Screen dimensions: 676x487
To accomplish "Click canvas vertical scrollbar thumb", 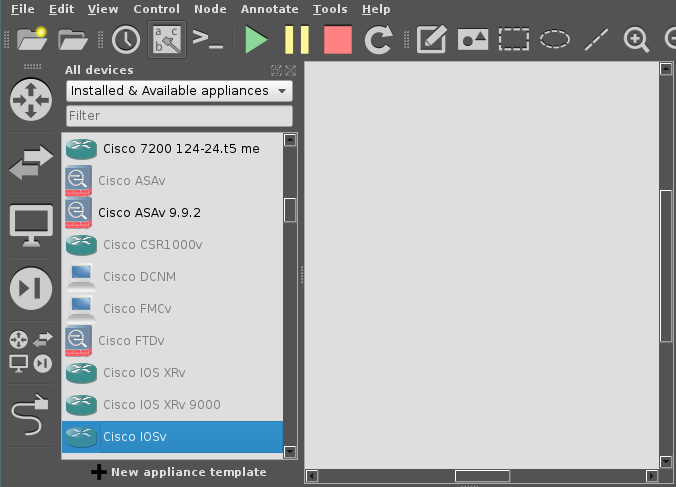I will [x=666, y=266].
